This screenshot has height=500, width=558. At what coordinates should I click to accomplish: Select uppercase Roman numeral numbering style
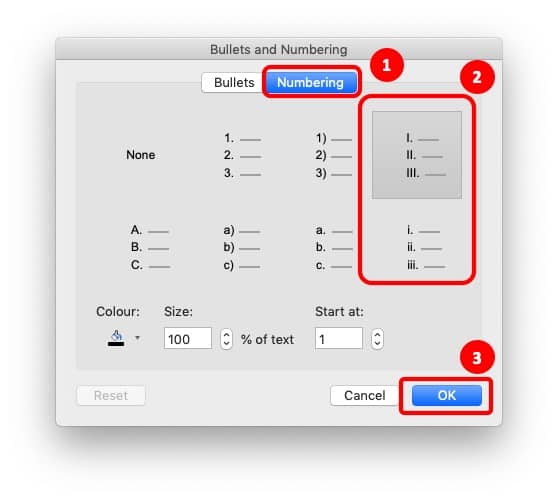coord(417,155)
